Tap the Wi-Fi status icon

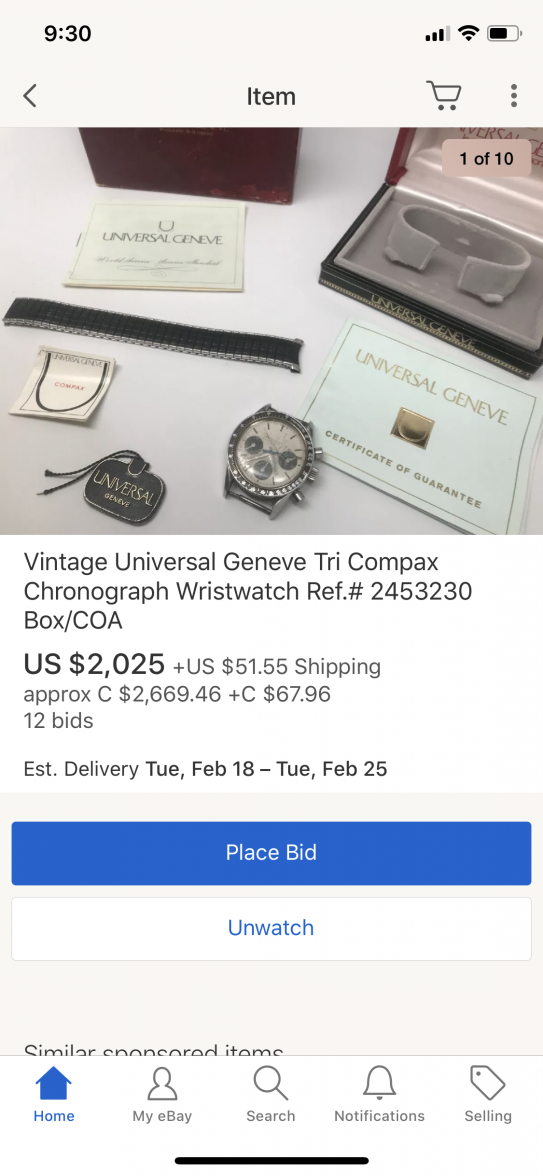click(x=469, y=33)
